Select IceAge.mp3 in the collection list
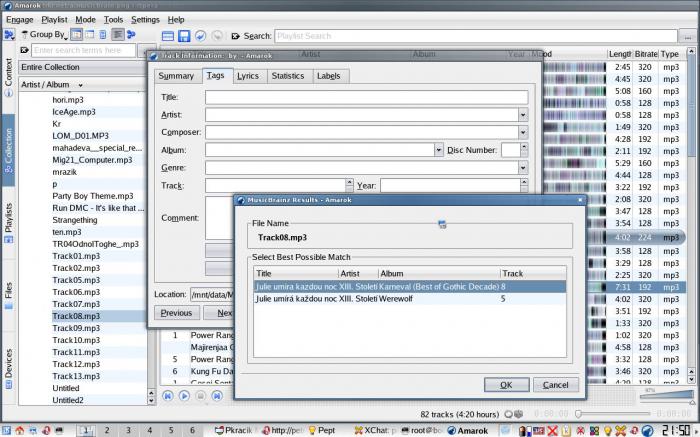The image size is (700, 437). 74,112
